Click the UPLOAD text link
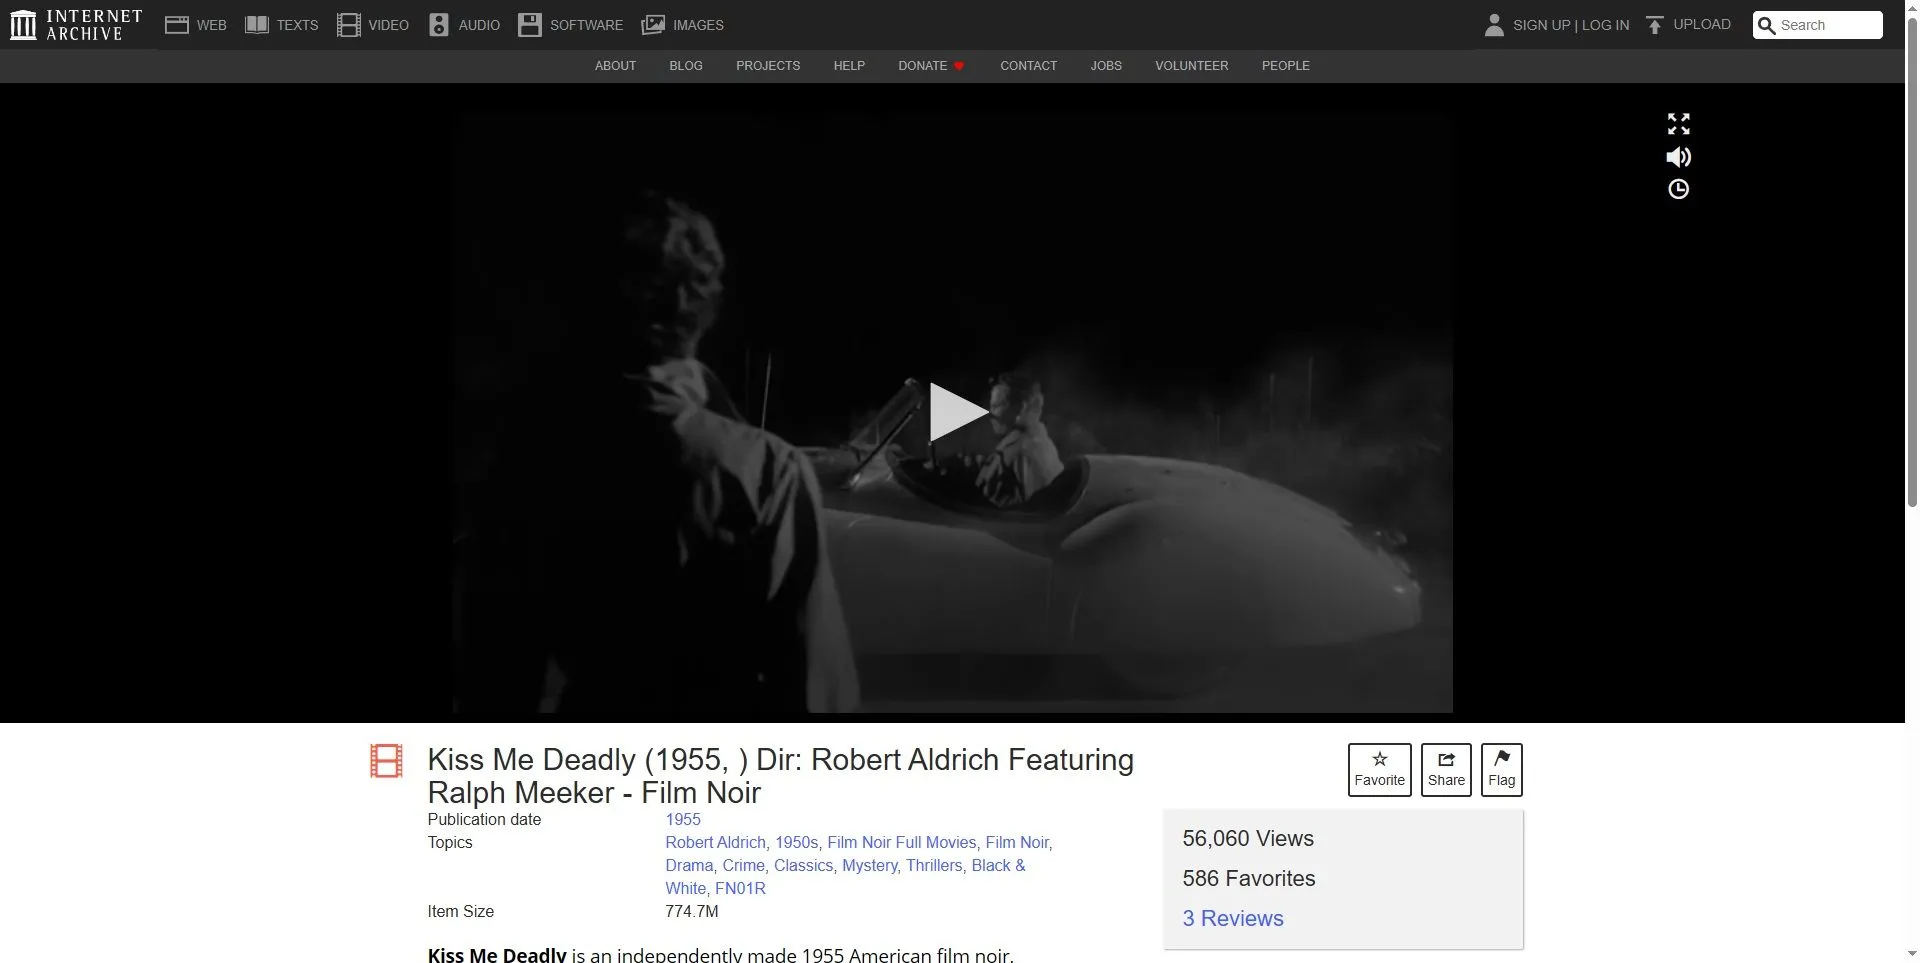 pos(1702,24)
